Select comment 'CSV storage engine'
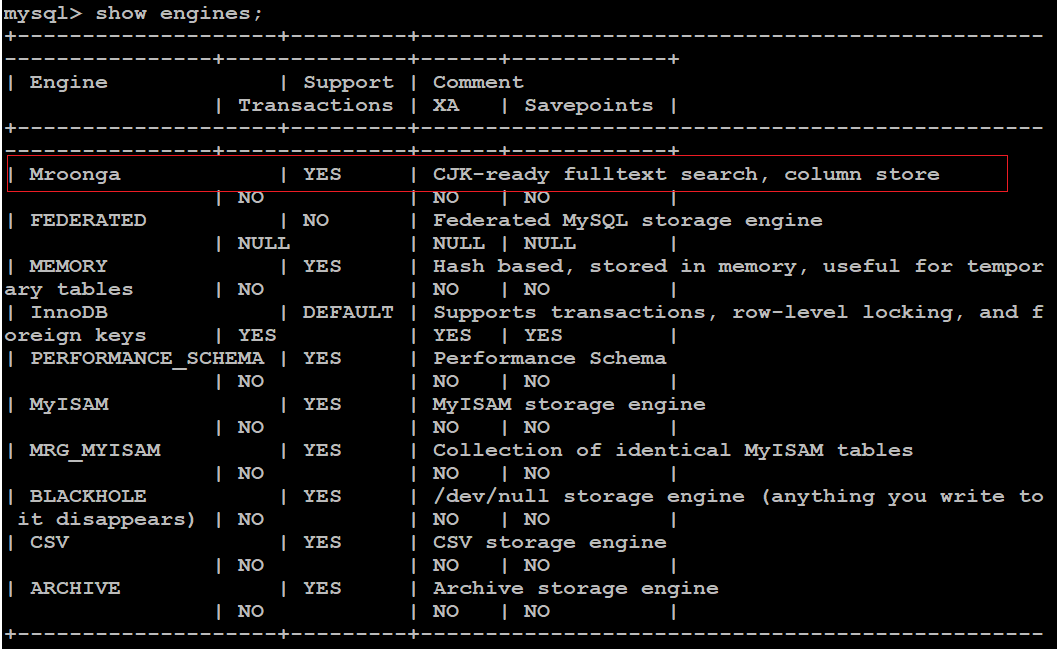Image resolution: width=1057 pixels, height=649 pixels. [549, 543]
